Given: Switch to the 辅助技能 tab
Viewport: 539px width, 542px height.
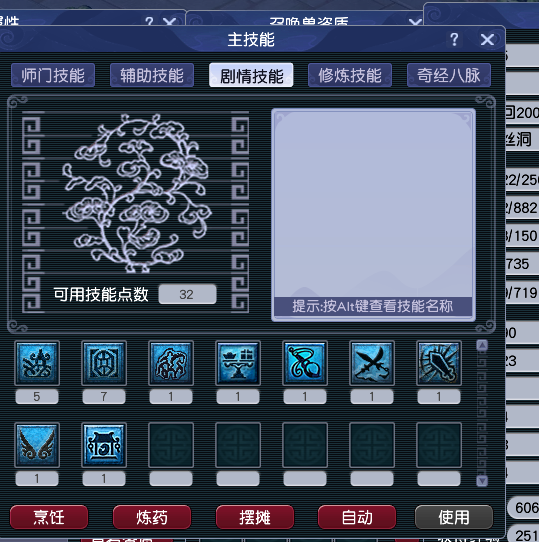Looking at the screenshot, I should [x=152, y=75].
